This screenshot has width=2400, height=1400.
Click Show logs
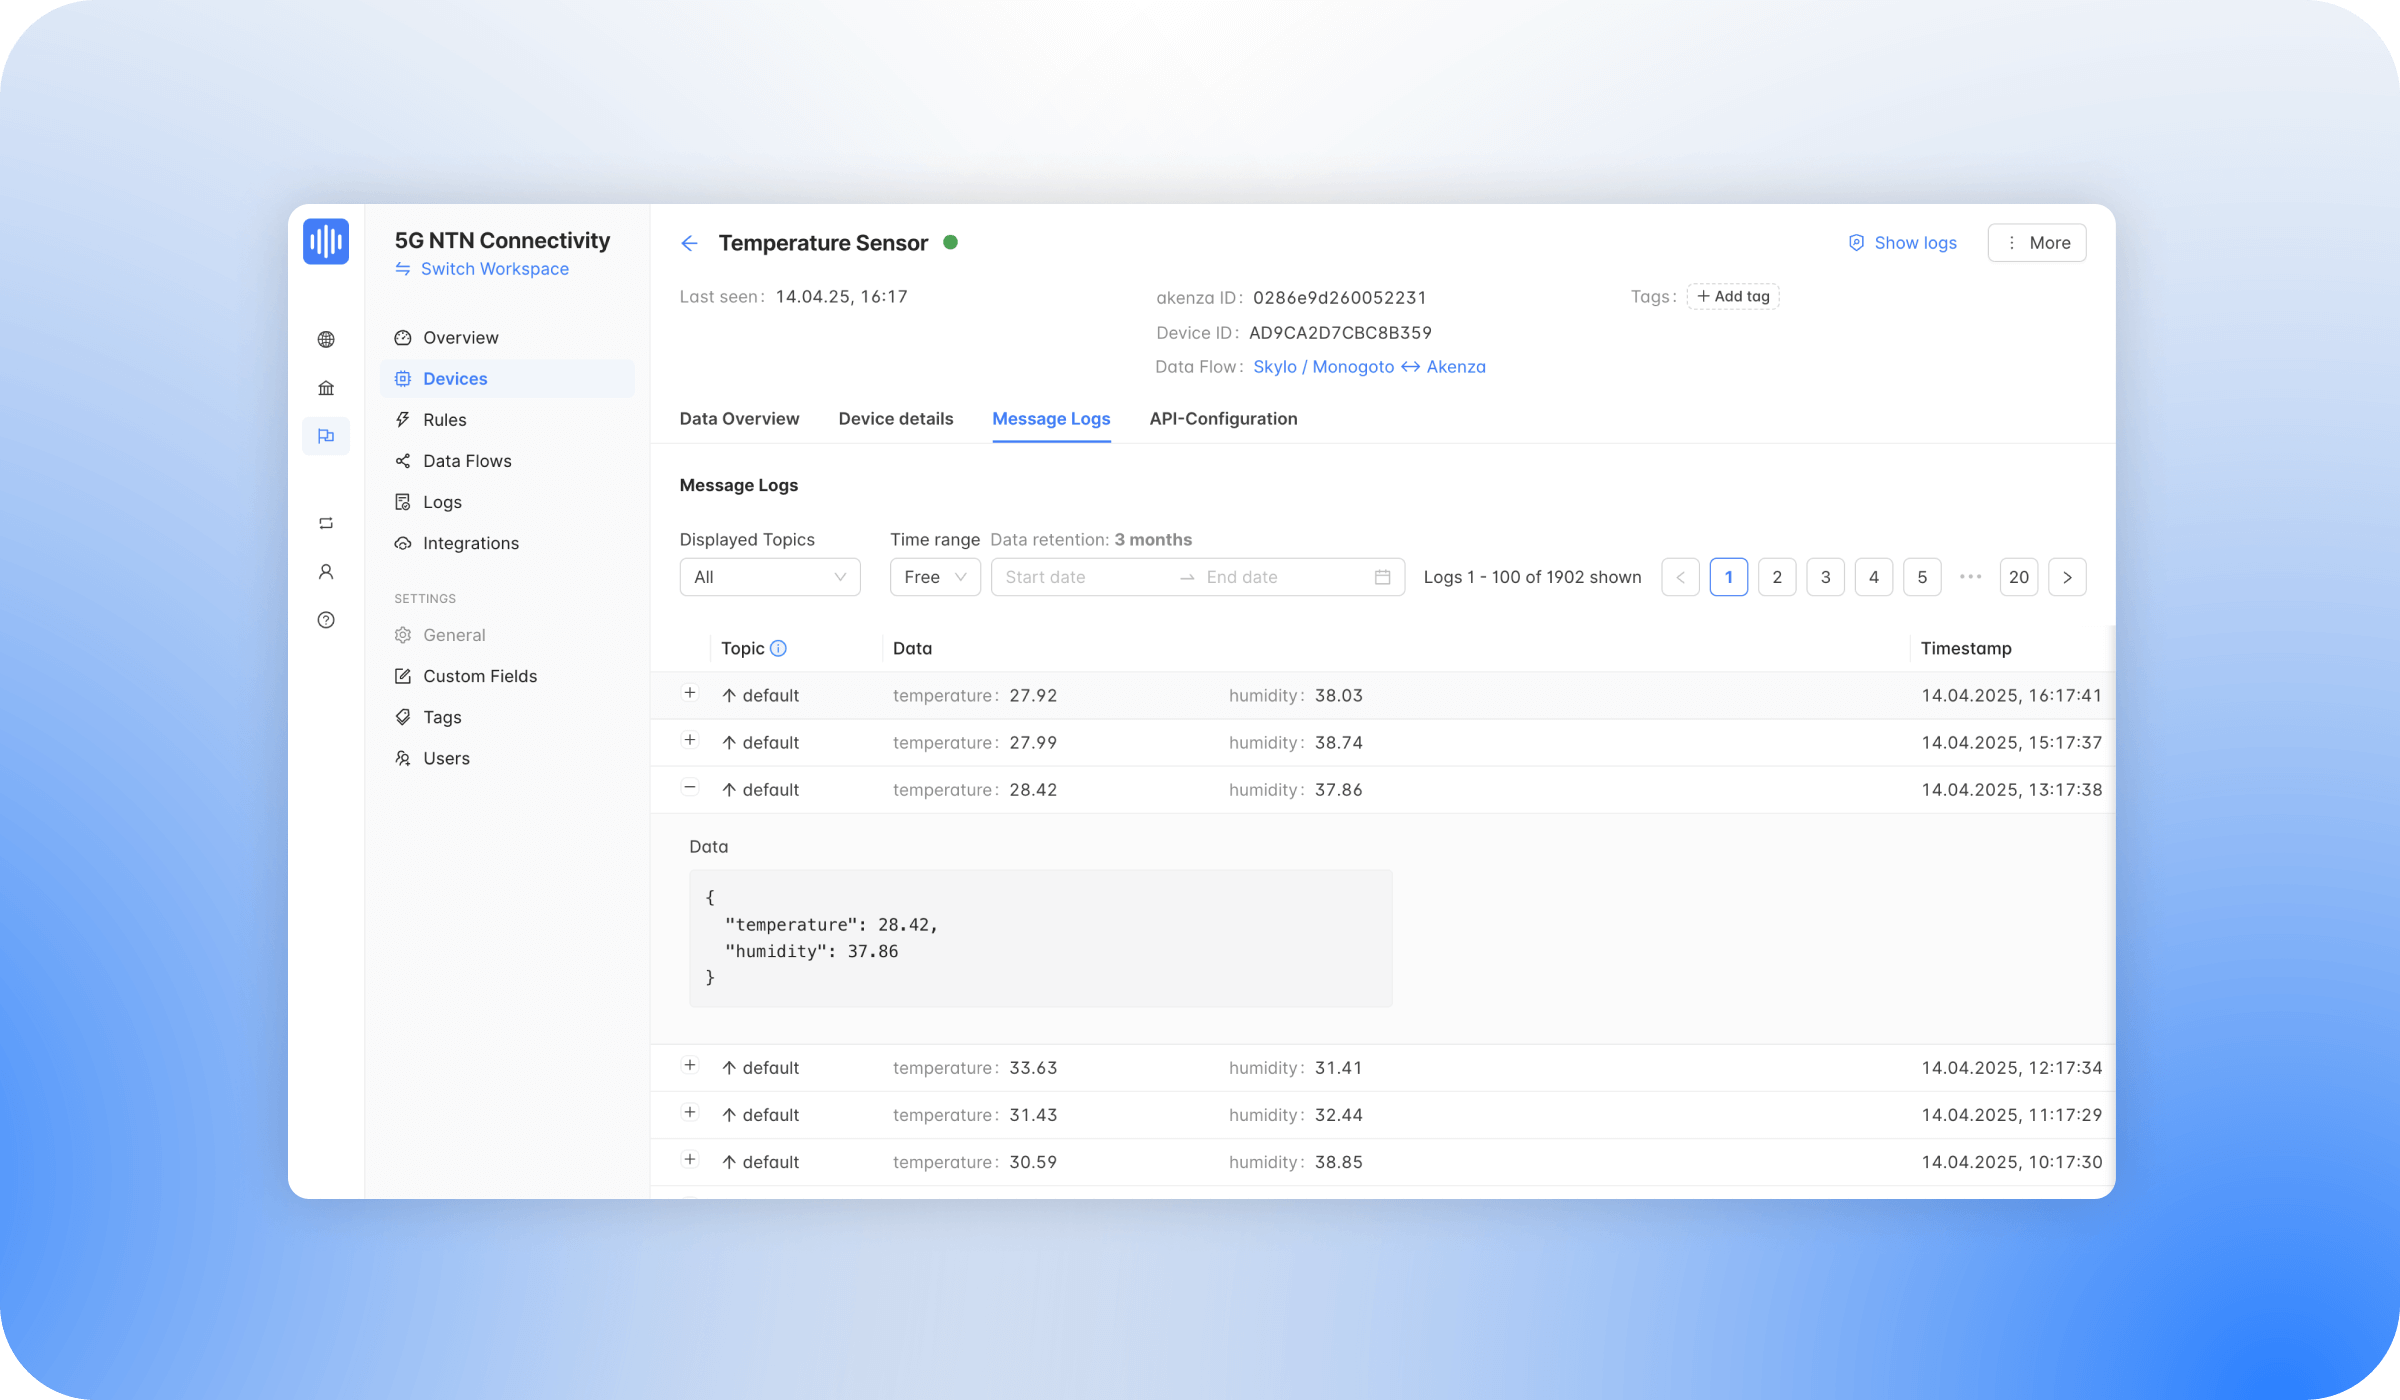pyautogui.click(x=1902, y=243)
